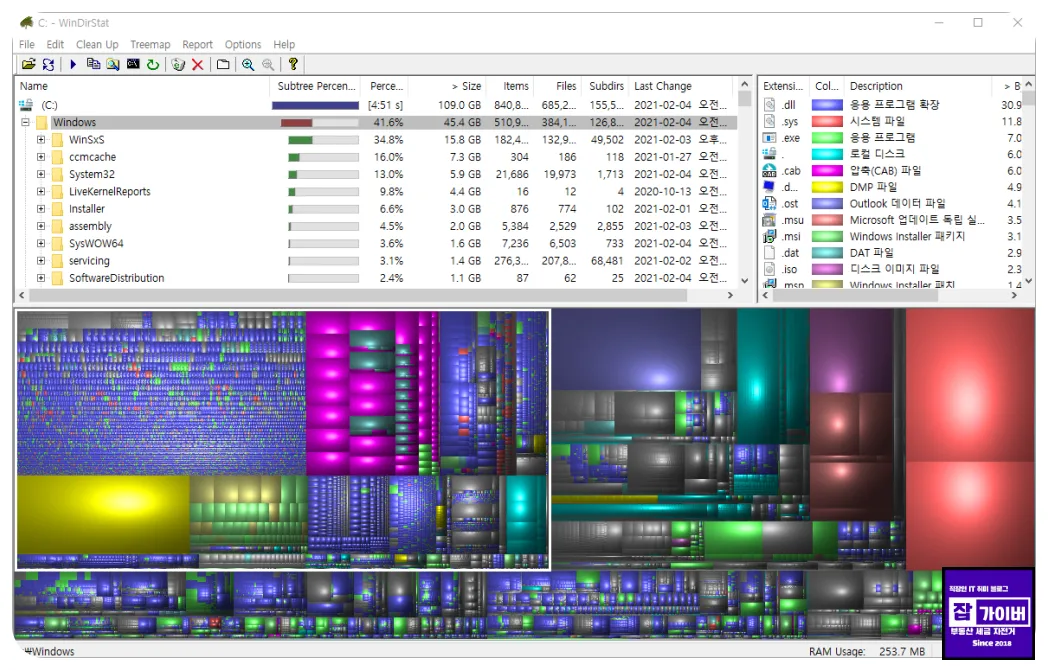Click the .msu update file icon

(770, 220)
